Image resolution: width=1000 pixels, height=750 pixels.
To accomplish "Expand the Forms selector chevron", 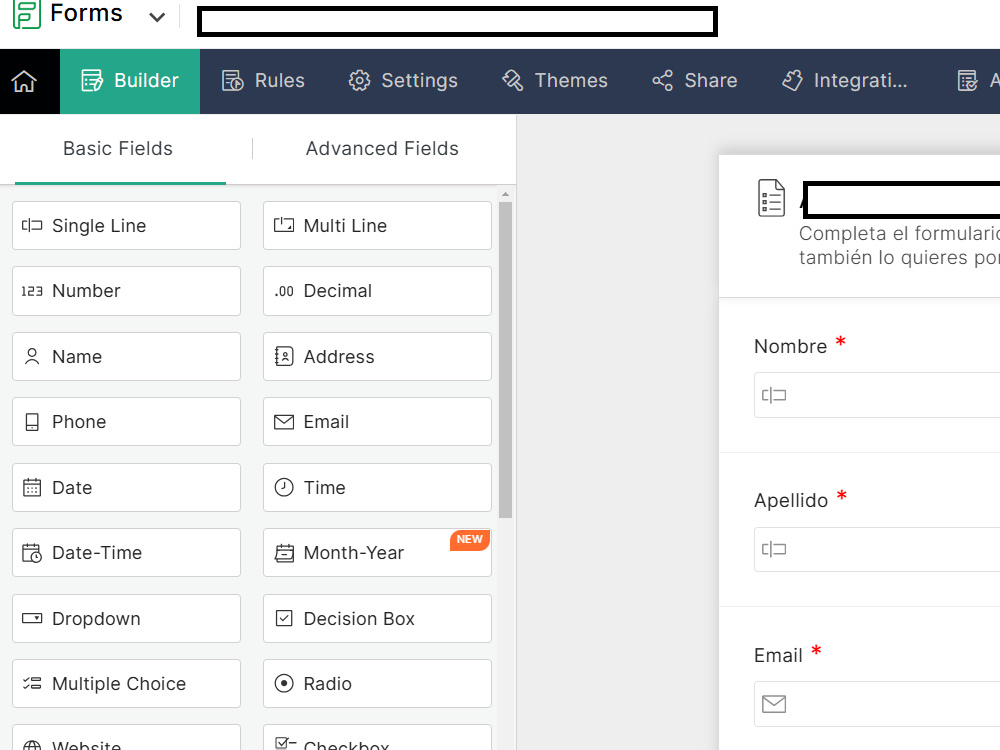I will tap(156, 16).
